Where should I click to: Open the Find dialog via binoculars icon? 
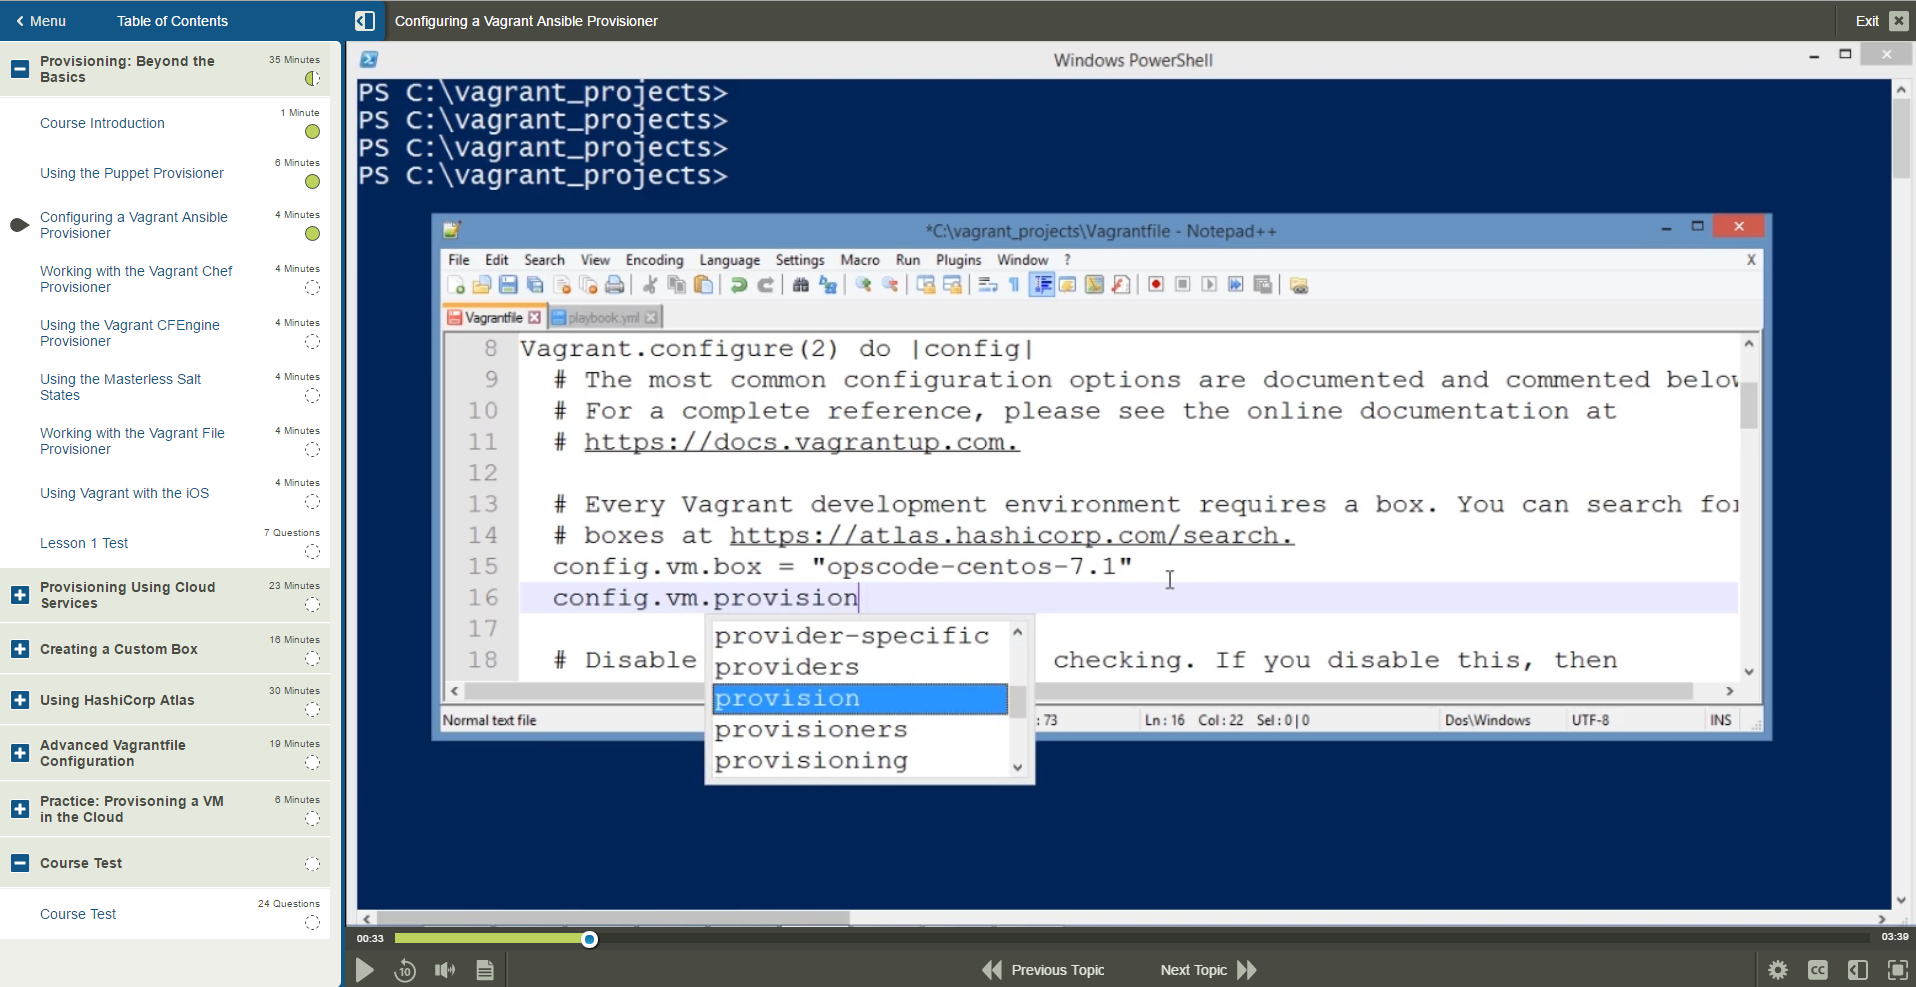coord(800,284)
